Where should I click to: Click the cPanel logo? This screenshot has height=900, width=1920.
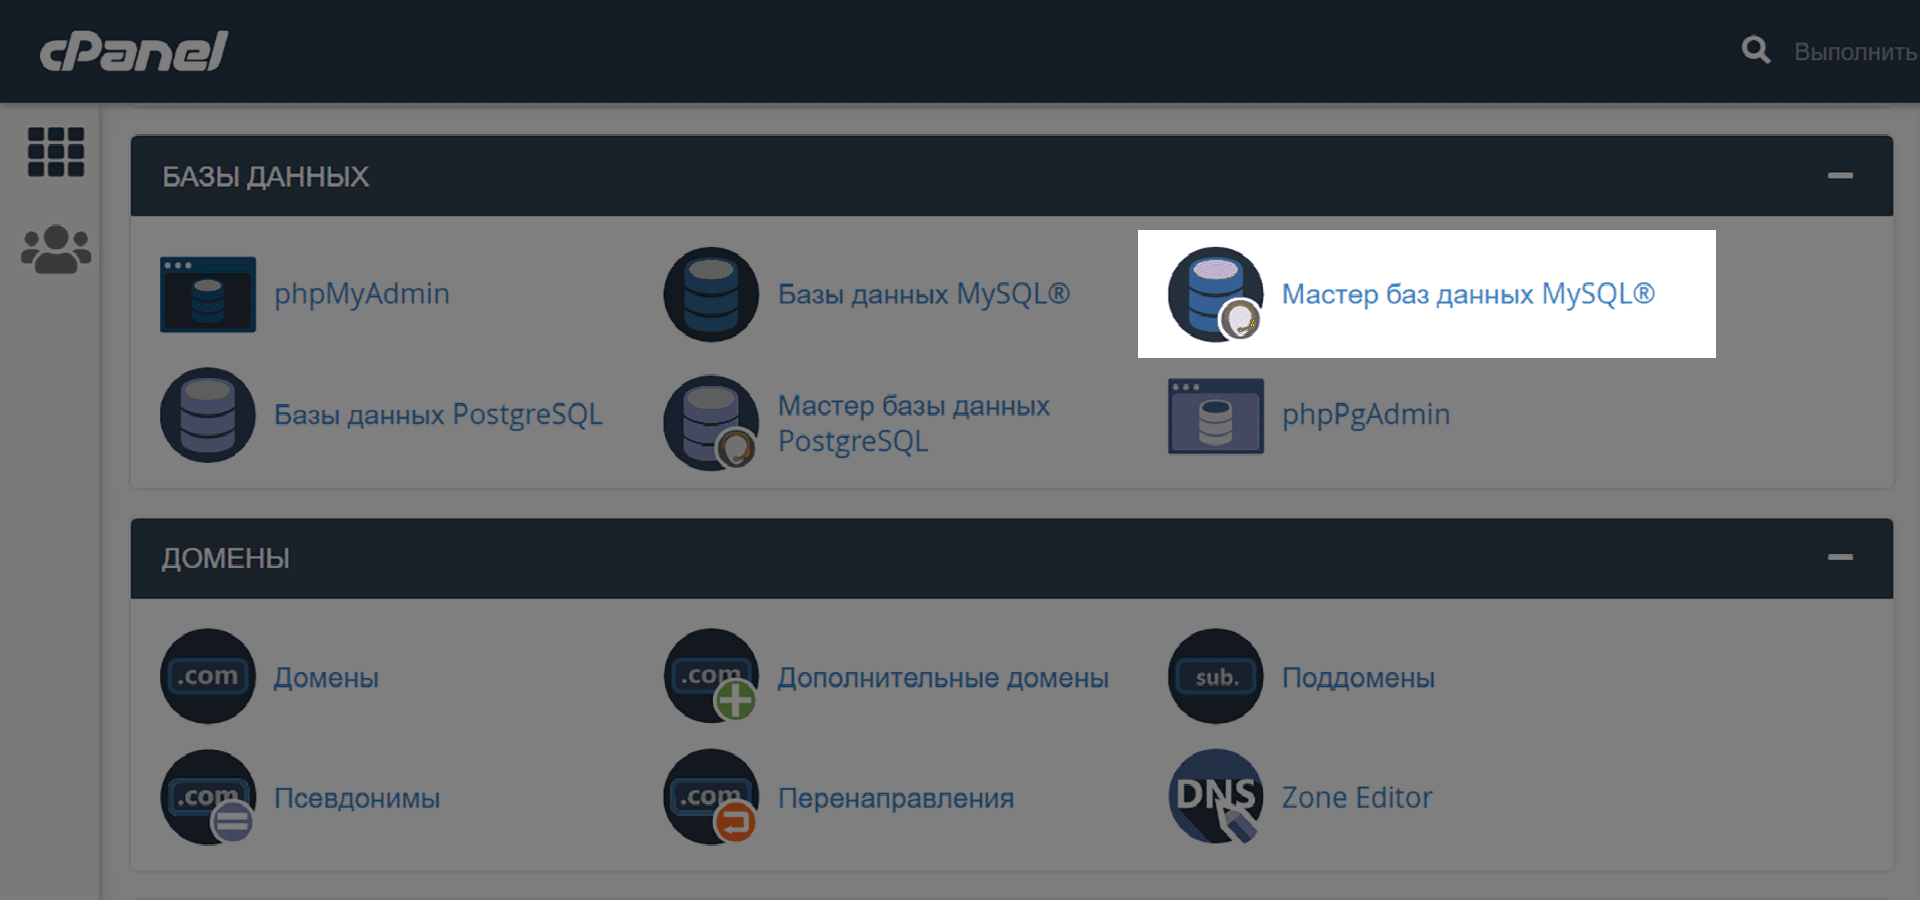coord(134,51)
